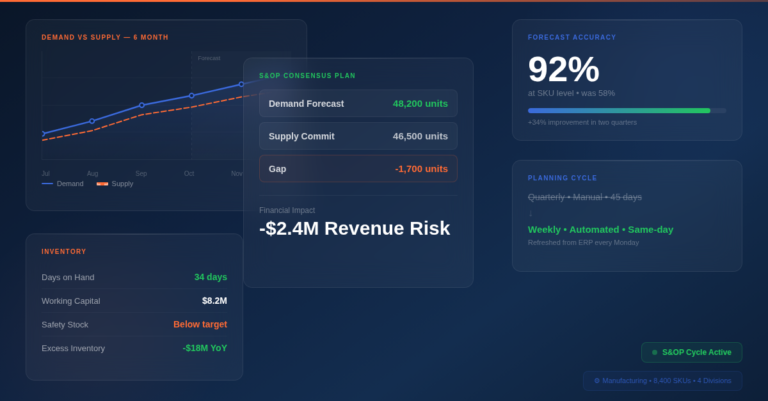This screenshot has height=401, width=768.
Task: Click the Demand legend line icon
Action: coord(47,184)
